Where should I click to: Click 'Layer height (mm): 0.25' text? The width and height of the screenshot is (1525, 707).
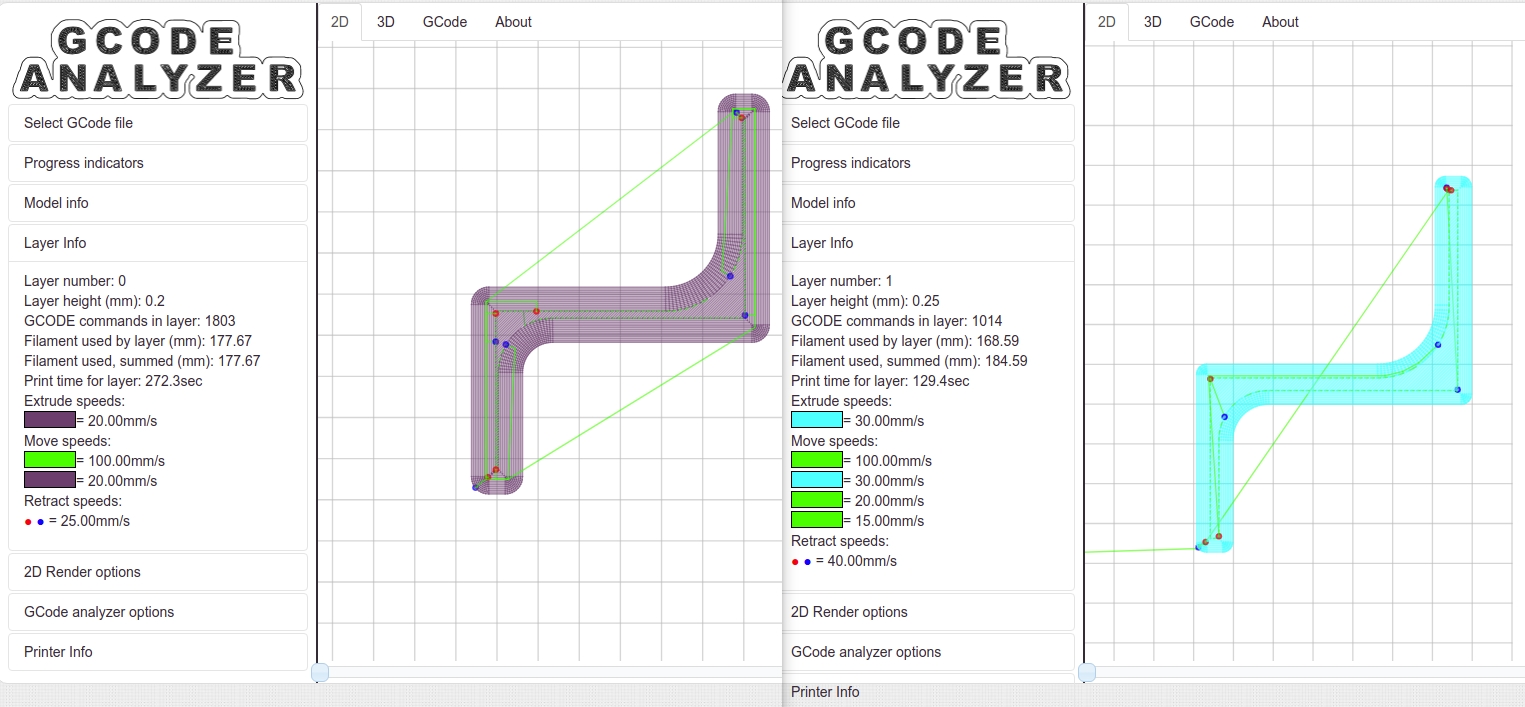pos(866,301)
